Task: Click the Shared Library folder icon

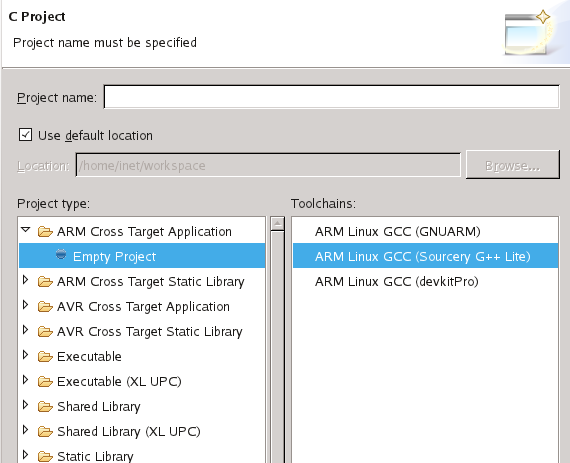Action: 45,406
